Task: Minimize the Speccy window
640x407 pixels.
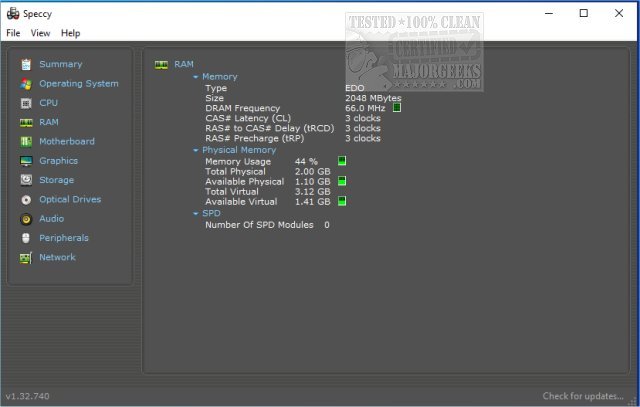Action: click(549, 13)
